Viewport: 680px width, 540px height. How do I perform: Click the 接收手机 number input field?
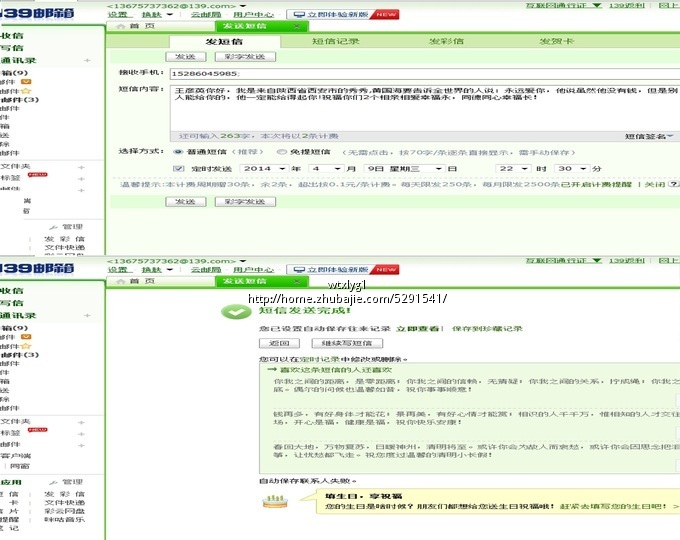(x=425, y=73)
